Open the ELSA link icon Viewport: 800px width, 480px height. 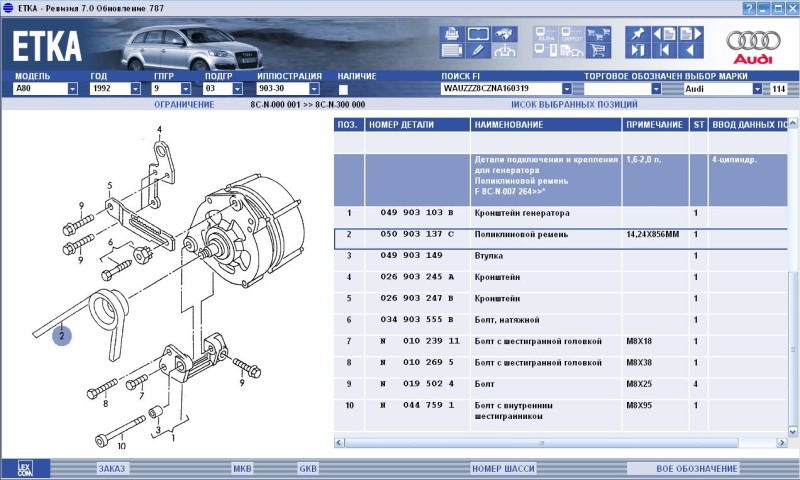(546, 34)
